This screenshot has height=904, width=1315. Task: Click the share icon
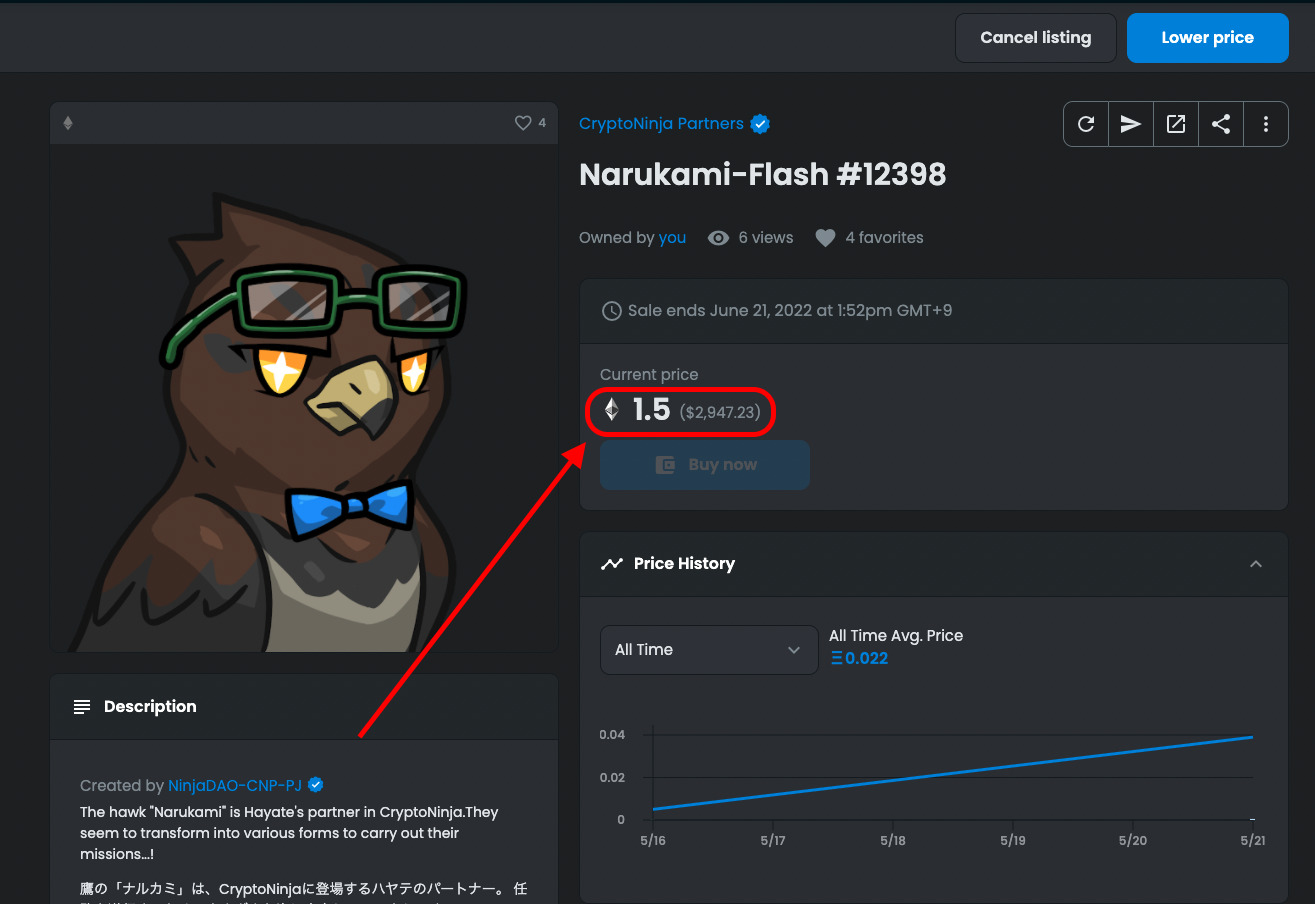tap(1221, 124)
